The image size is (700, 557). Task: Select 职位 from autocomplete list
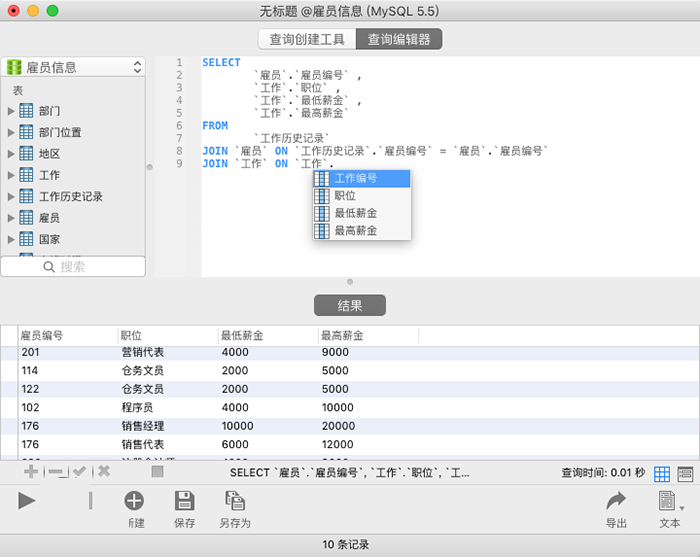[x=362, y=196]
